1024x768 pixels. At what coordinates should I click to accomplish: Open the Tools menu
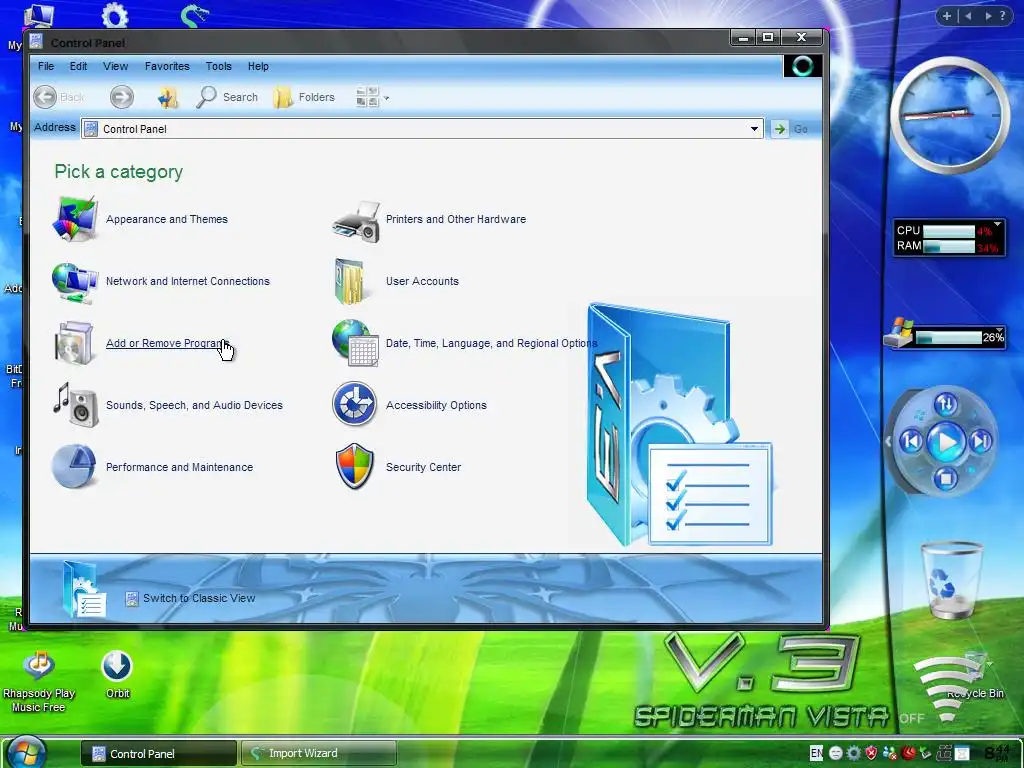(218, 66)
